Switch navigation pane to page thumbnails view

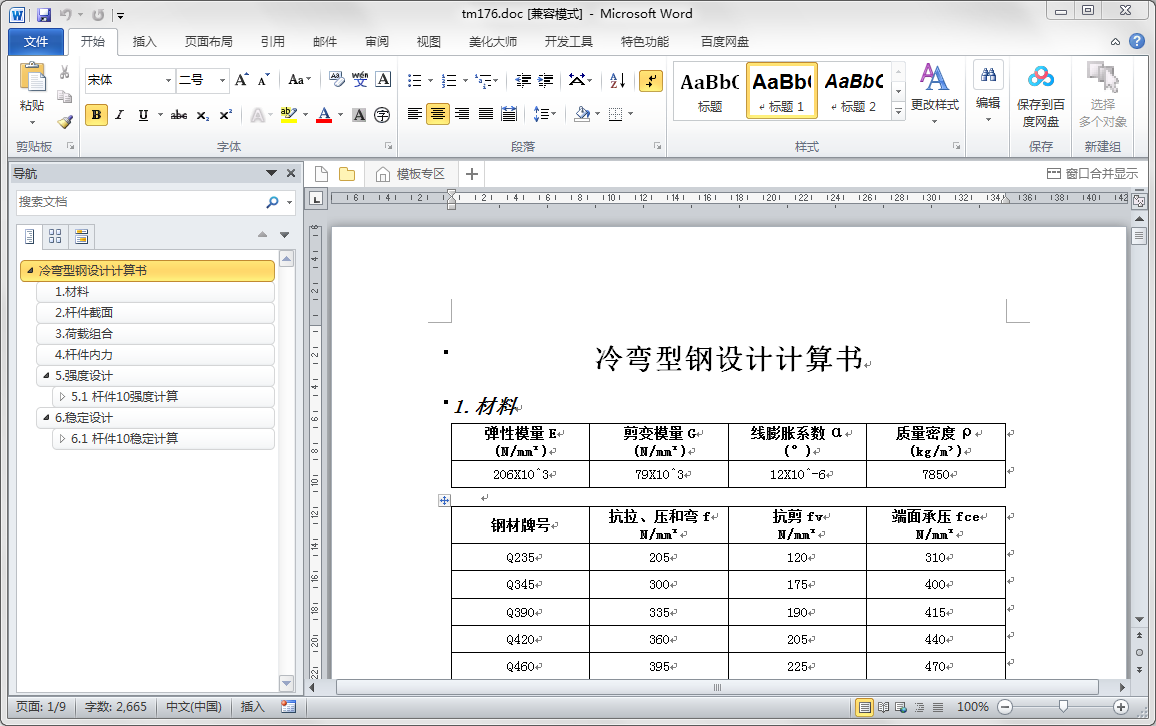[x=55, y=236]
